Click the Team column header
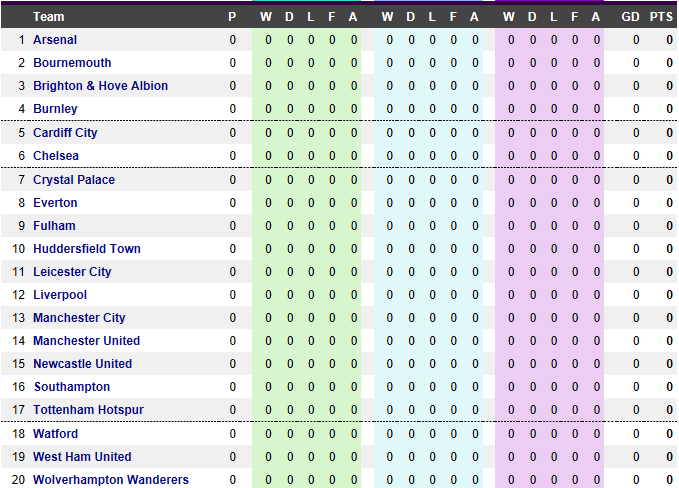The image size is (679, 488). [x=48, y=17]
